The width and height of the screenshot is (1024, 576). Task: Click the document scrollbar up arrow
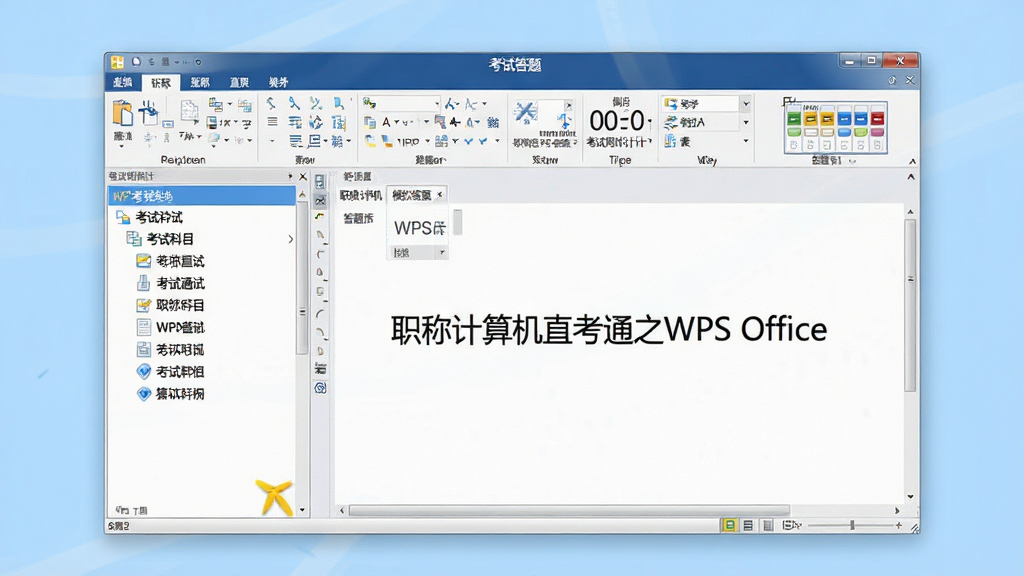(910, 212)
